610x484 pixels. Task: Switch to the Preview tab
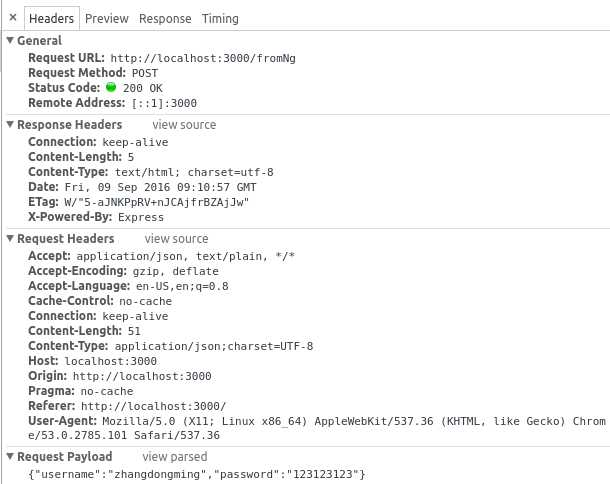click(106, 19)
